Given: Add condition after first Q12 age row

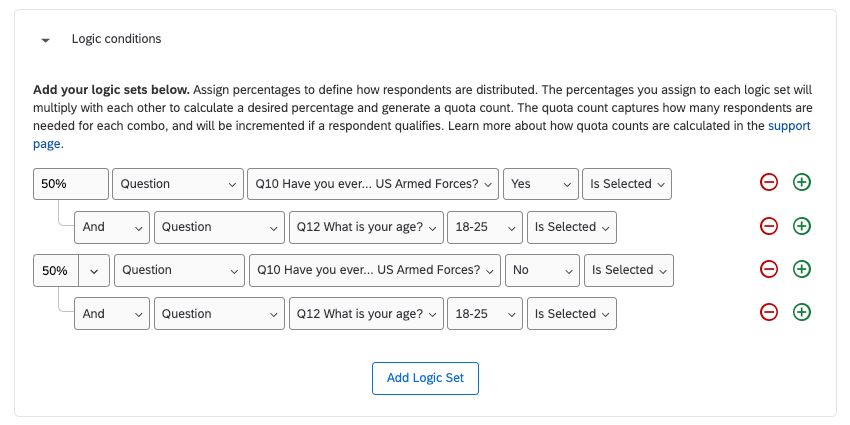Looking at the screenshot, I should [801, 226].
